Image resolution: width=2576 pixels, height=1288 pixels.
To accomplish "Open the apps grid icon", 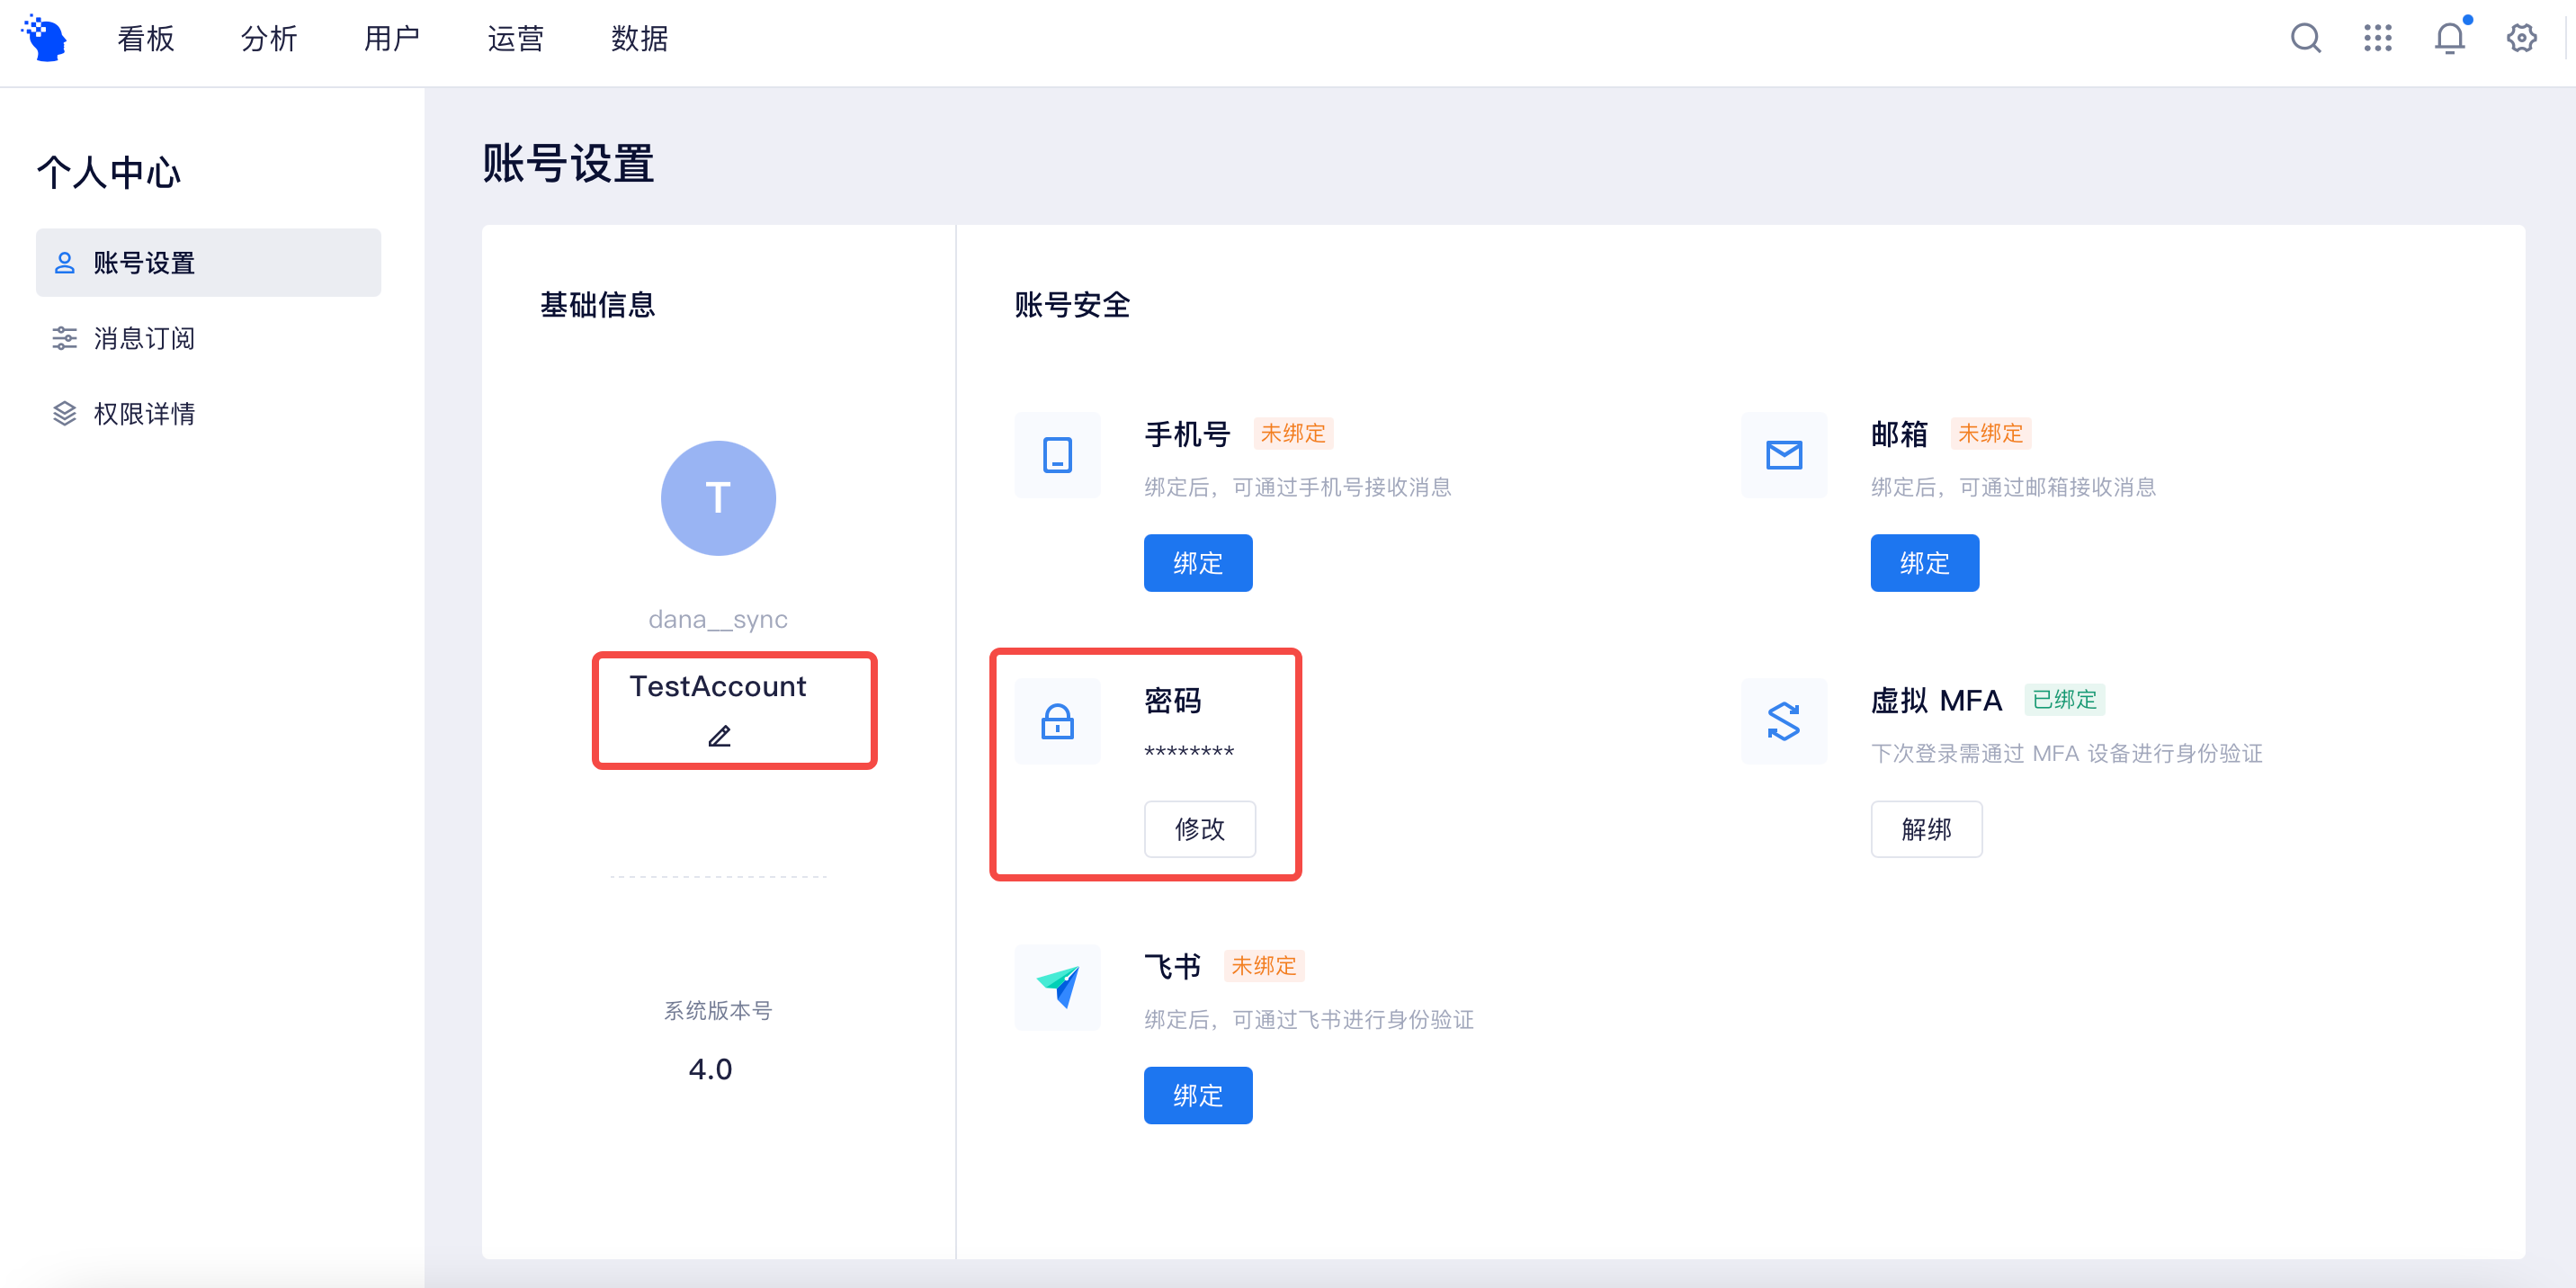I will click(2377, 39).
